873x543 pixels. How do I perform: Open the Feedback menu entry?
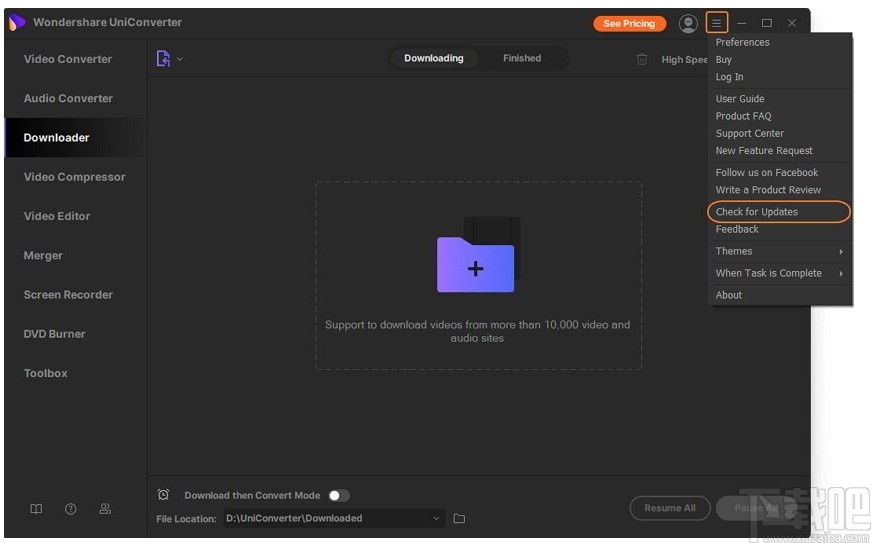pyautogui.click(x=737, y=229)
